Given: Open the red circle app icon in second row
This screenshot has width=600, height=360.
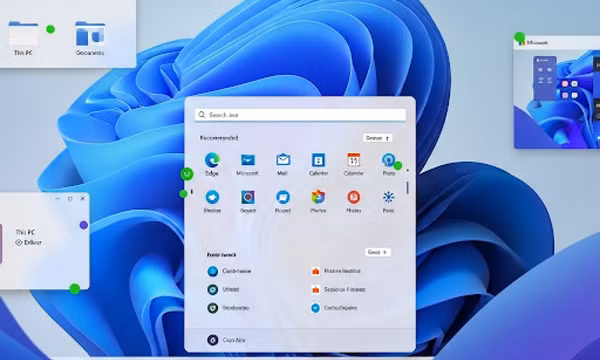Looking at the screenshot, I should pos(354,197).
